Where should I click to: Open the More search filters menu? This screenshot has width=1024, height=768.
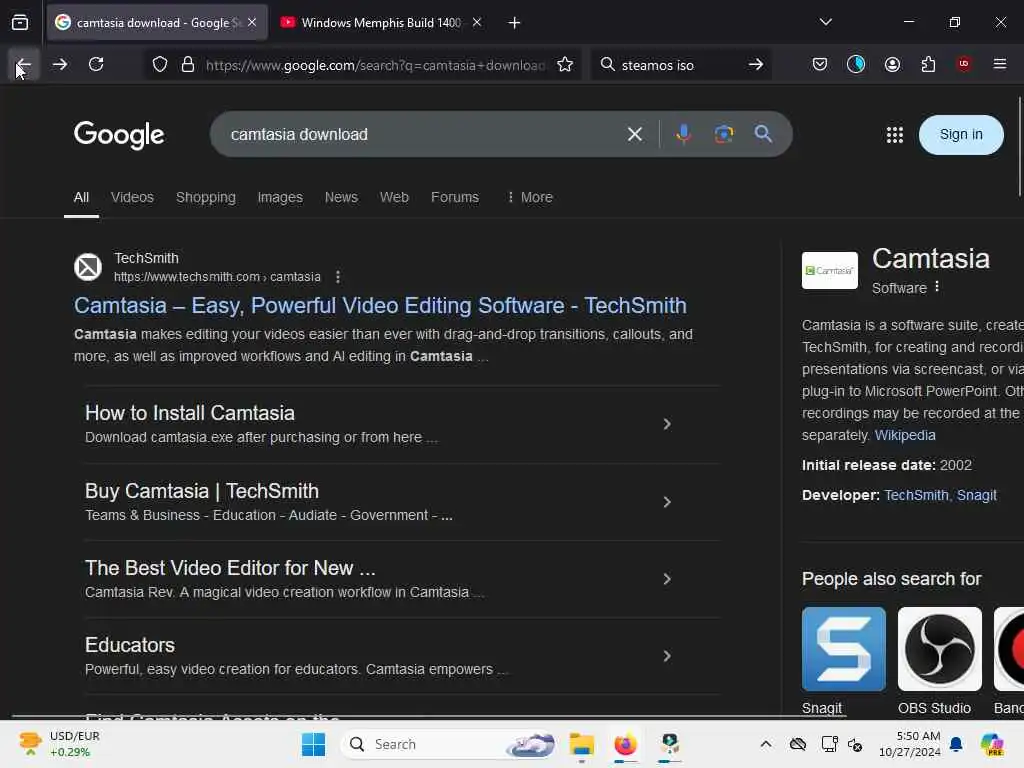530,197
